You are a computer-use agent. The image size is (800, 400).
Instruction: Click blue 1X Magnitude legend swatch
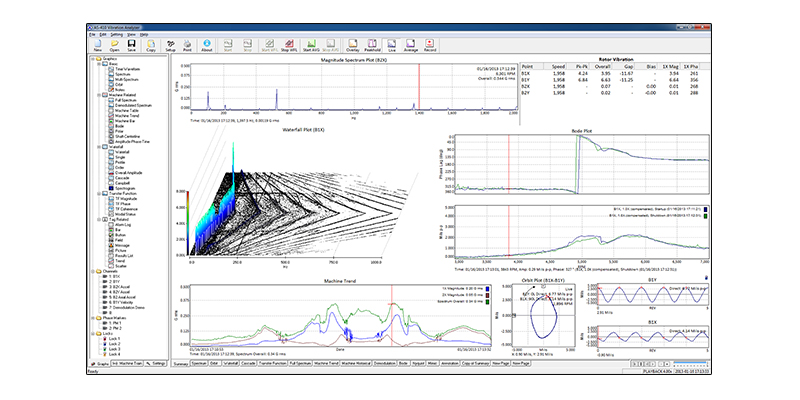pos(489,289)
